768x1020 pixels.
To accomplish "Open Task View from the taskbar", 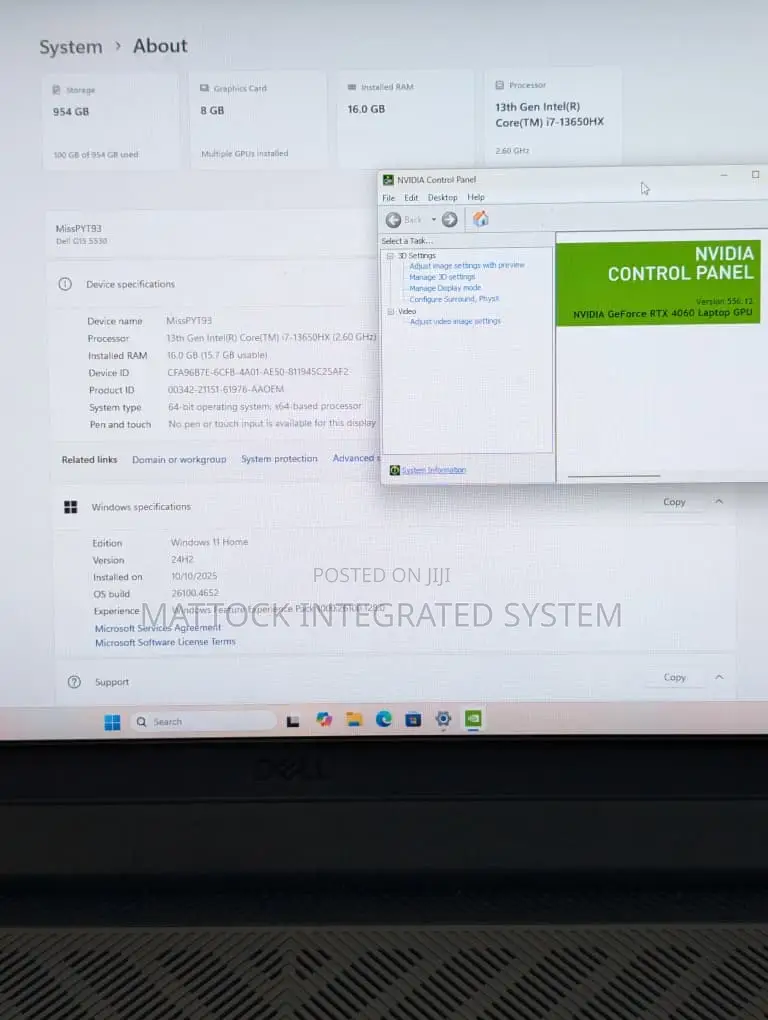I will [x=293, y=721].
